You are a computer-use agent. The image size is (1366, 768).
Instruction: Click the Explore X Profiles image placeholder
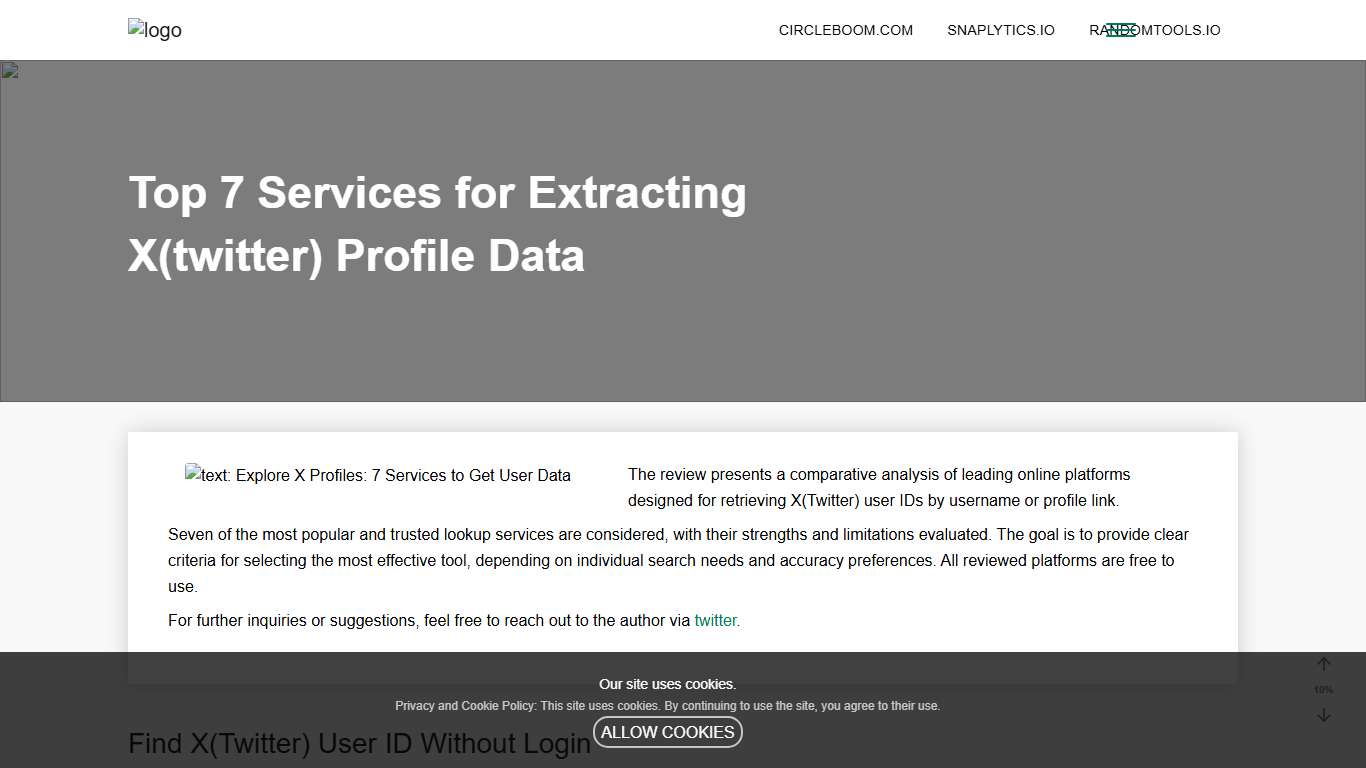(378, 475)
